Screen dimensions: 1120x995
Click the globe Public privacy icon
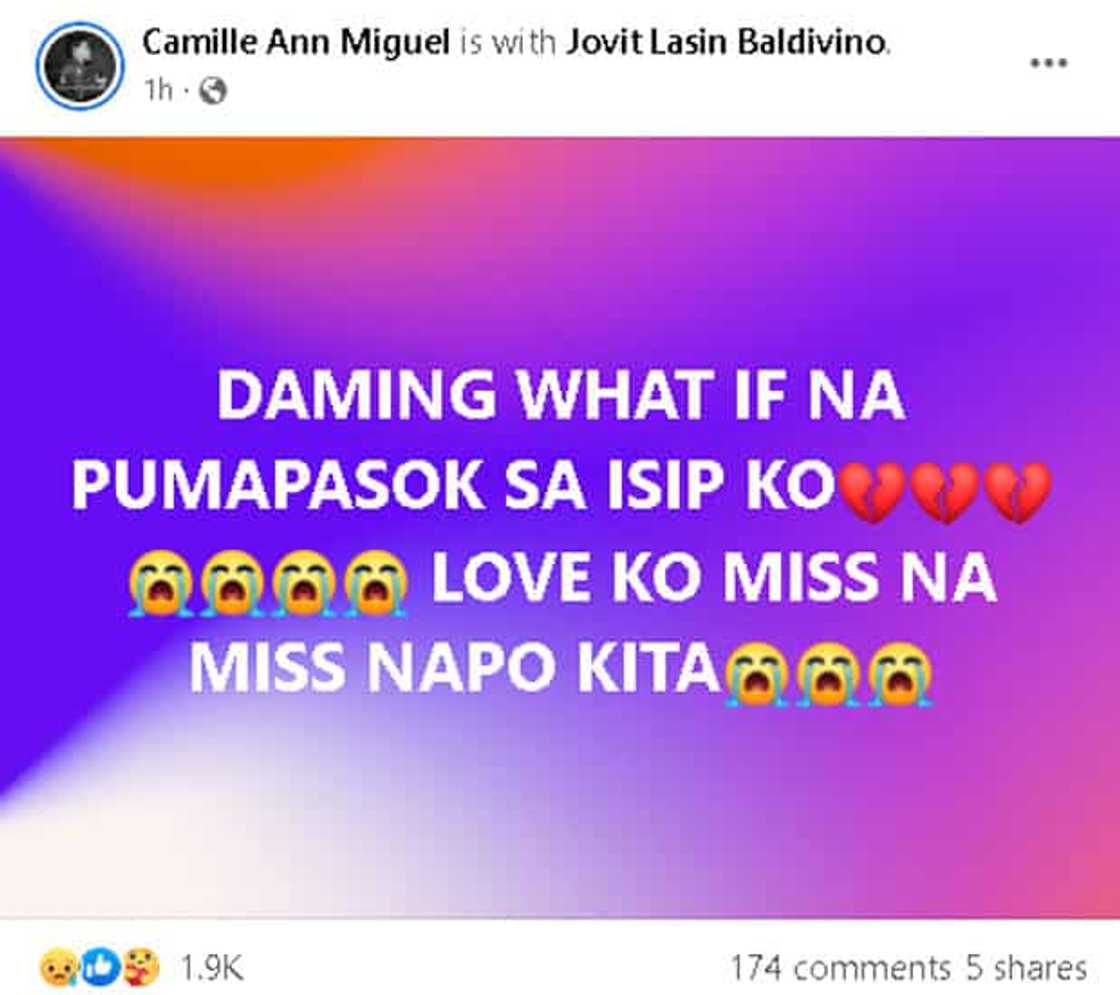[x=213, y=91]
